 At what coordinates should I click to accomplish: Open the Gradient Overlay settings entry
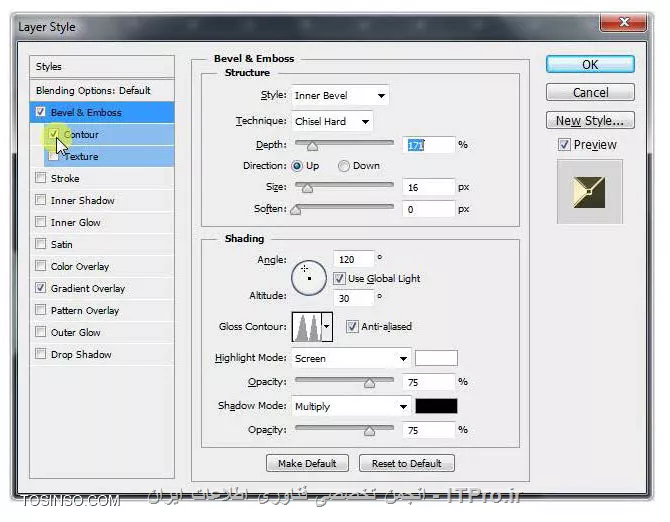coord(88,288)
